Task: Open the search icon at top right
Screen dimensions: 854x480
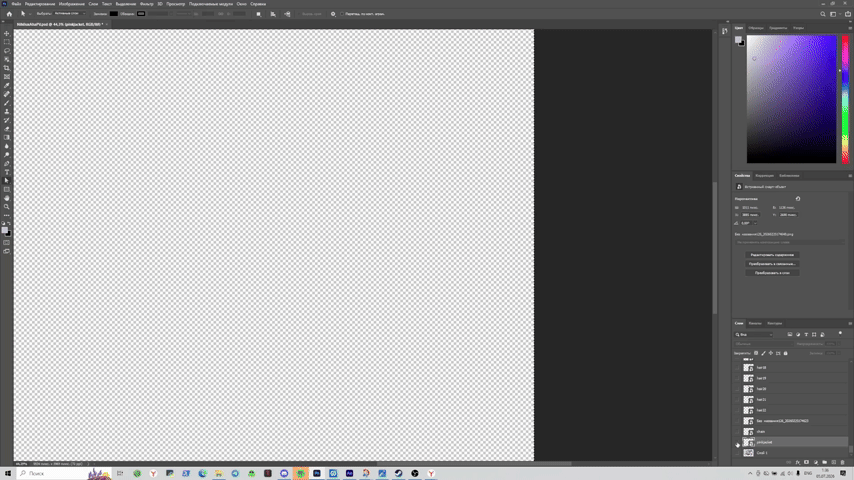Action: pos(823,14)
